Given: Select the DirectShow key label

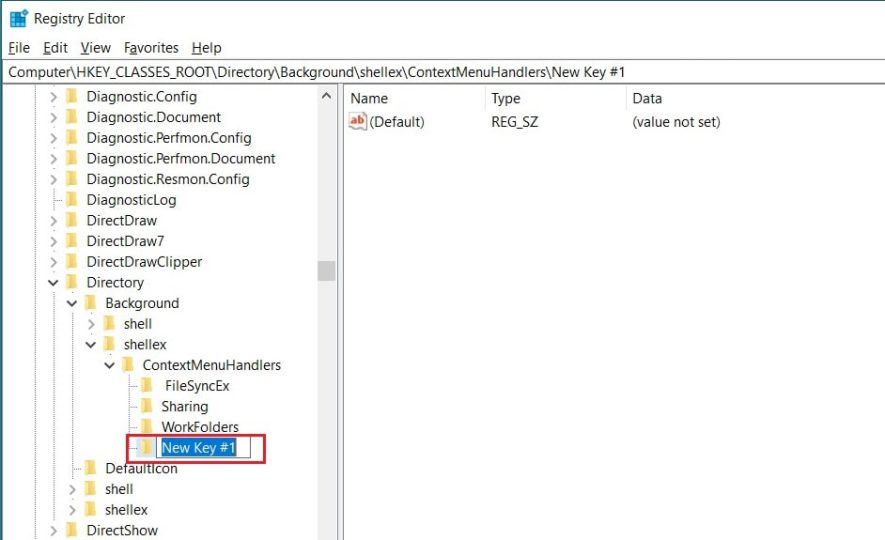Looking at the screenshot, I should pyautogui.click(x=122, y=531).
